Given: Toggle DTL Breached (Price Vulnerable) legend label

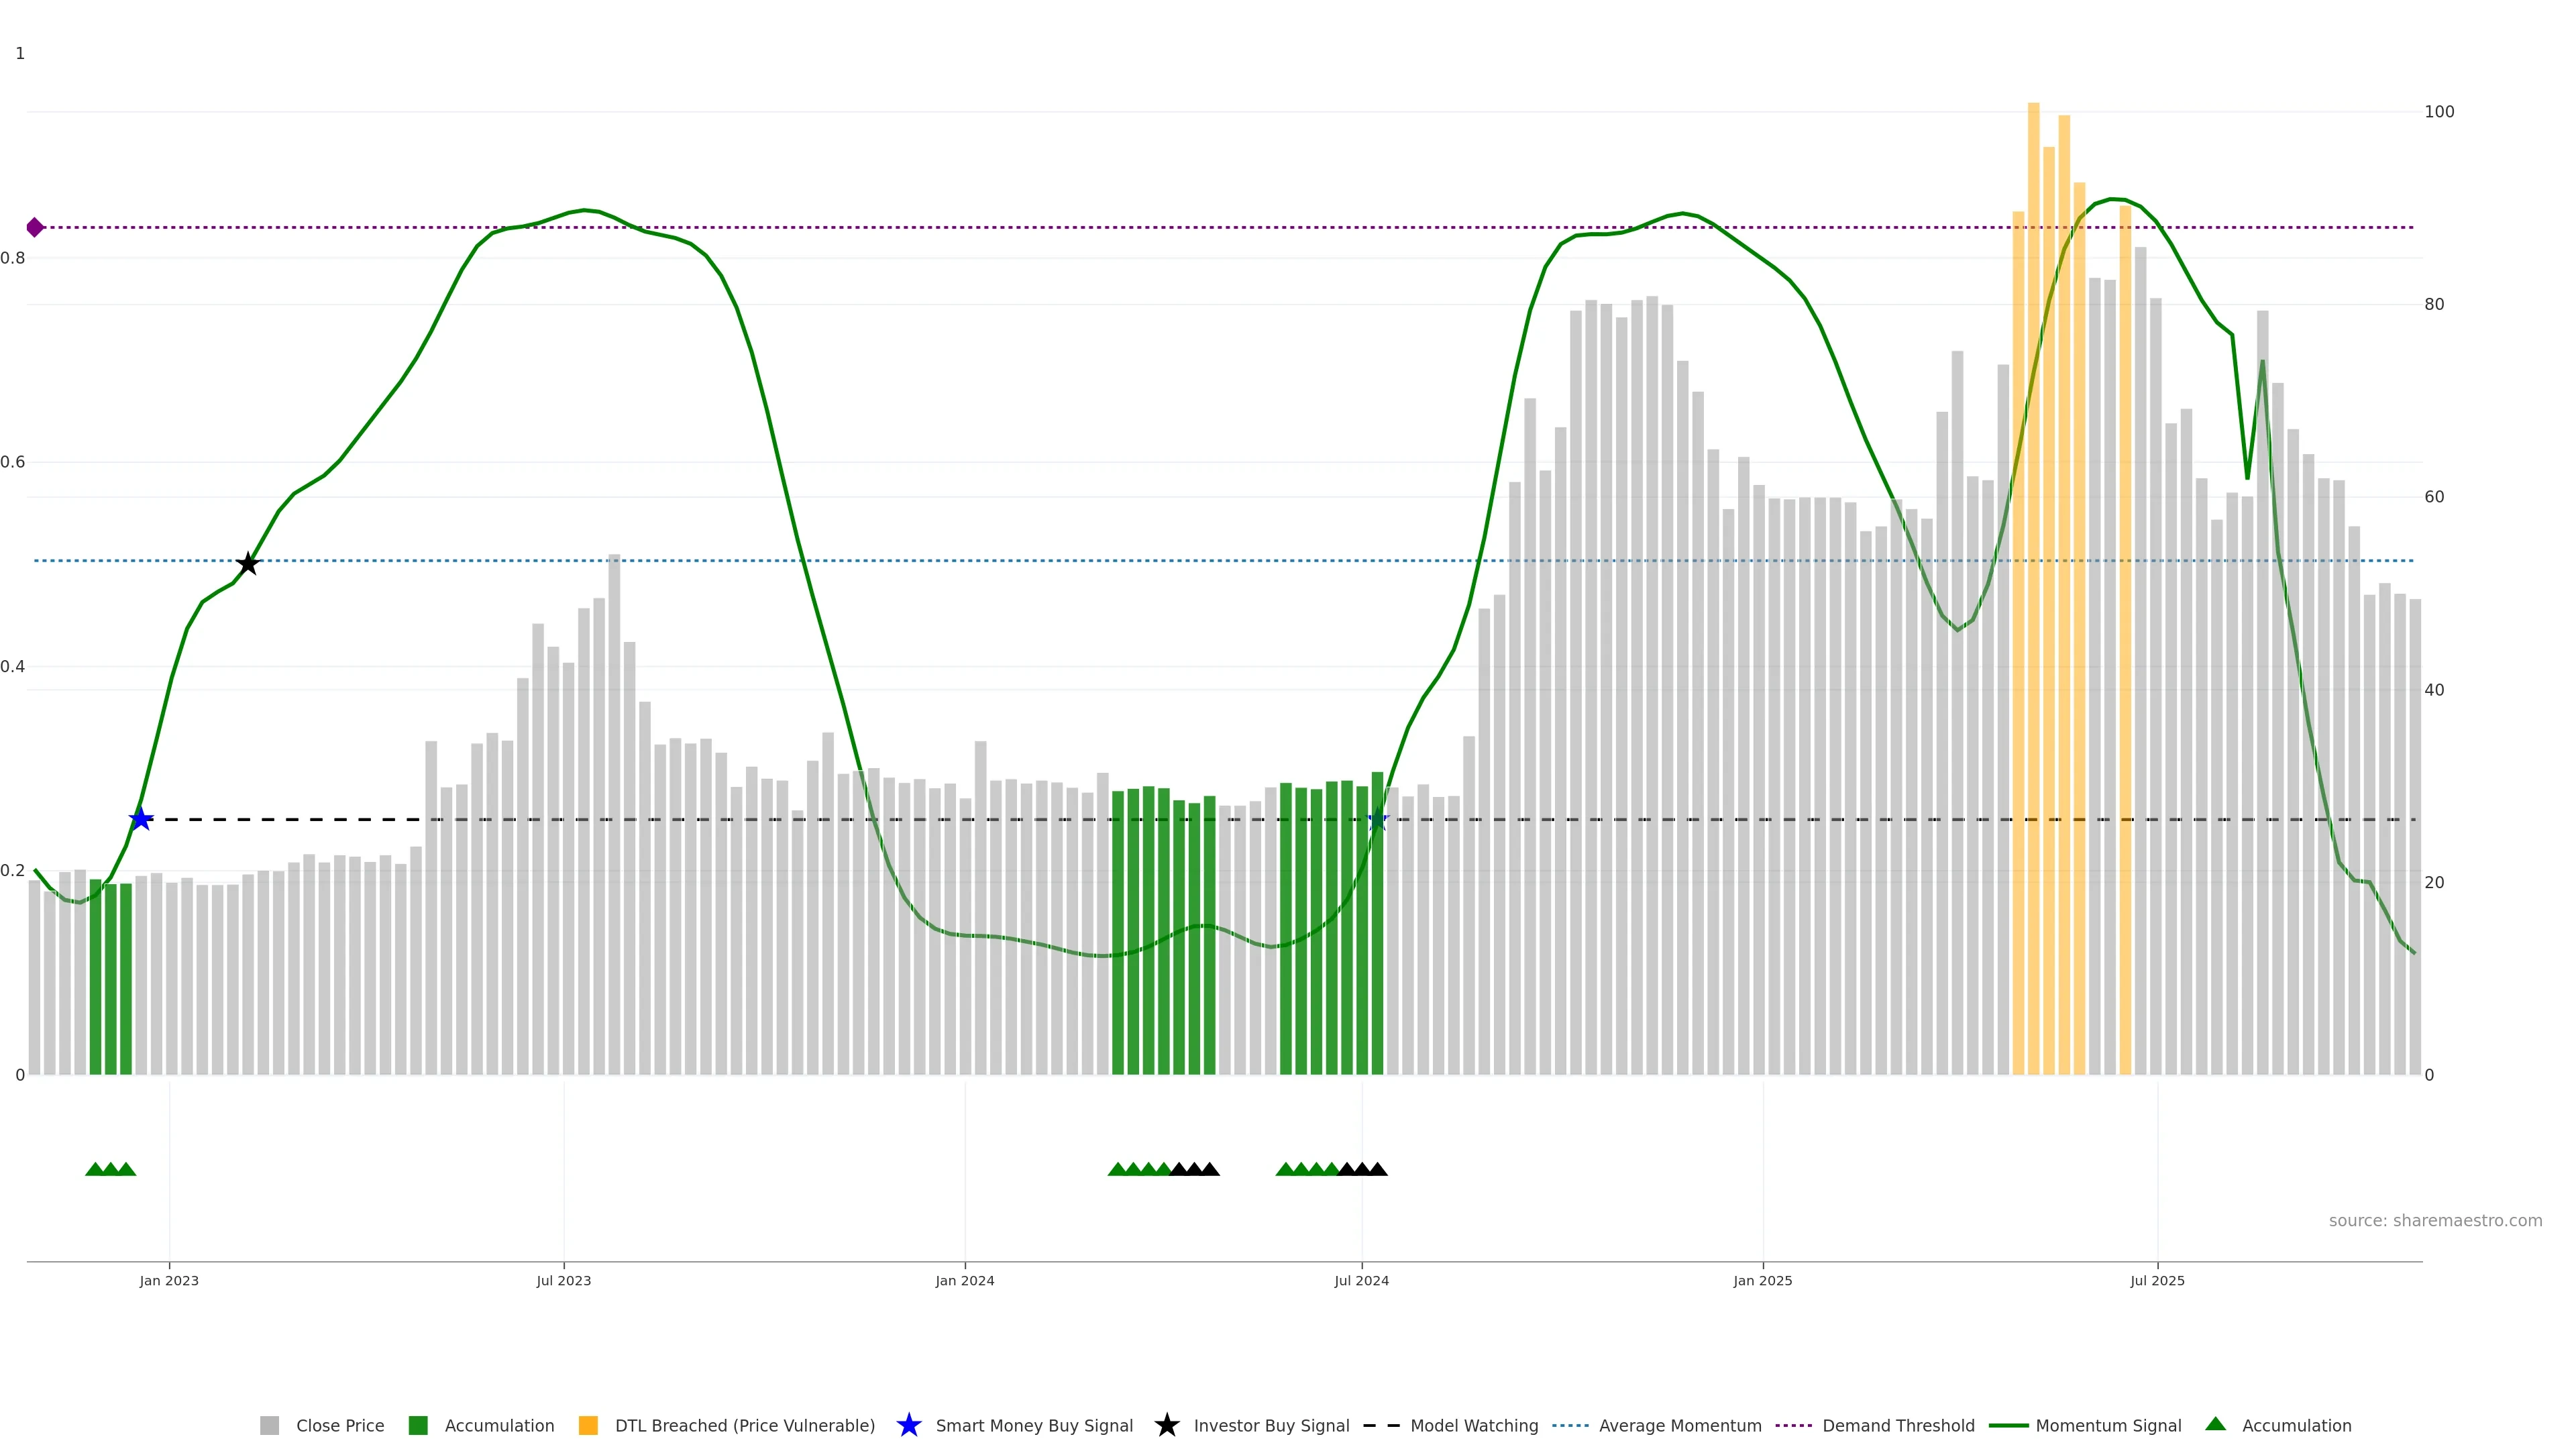Looking at the screenshot, I should (x=744, y=1425).
